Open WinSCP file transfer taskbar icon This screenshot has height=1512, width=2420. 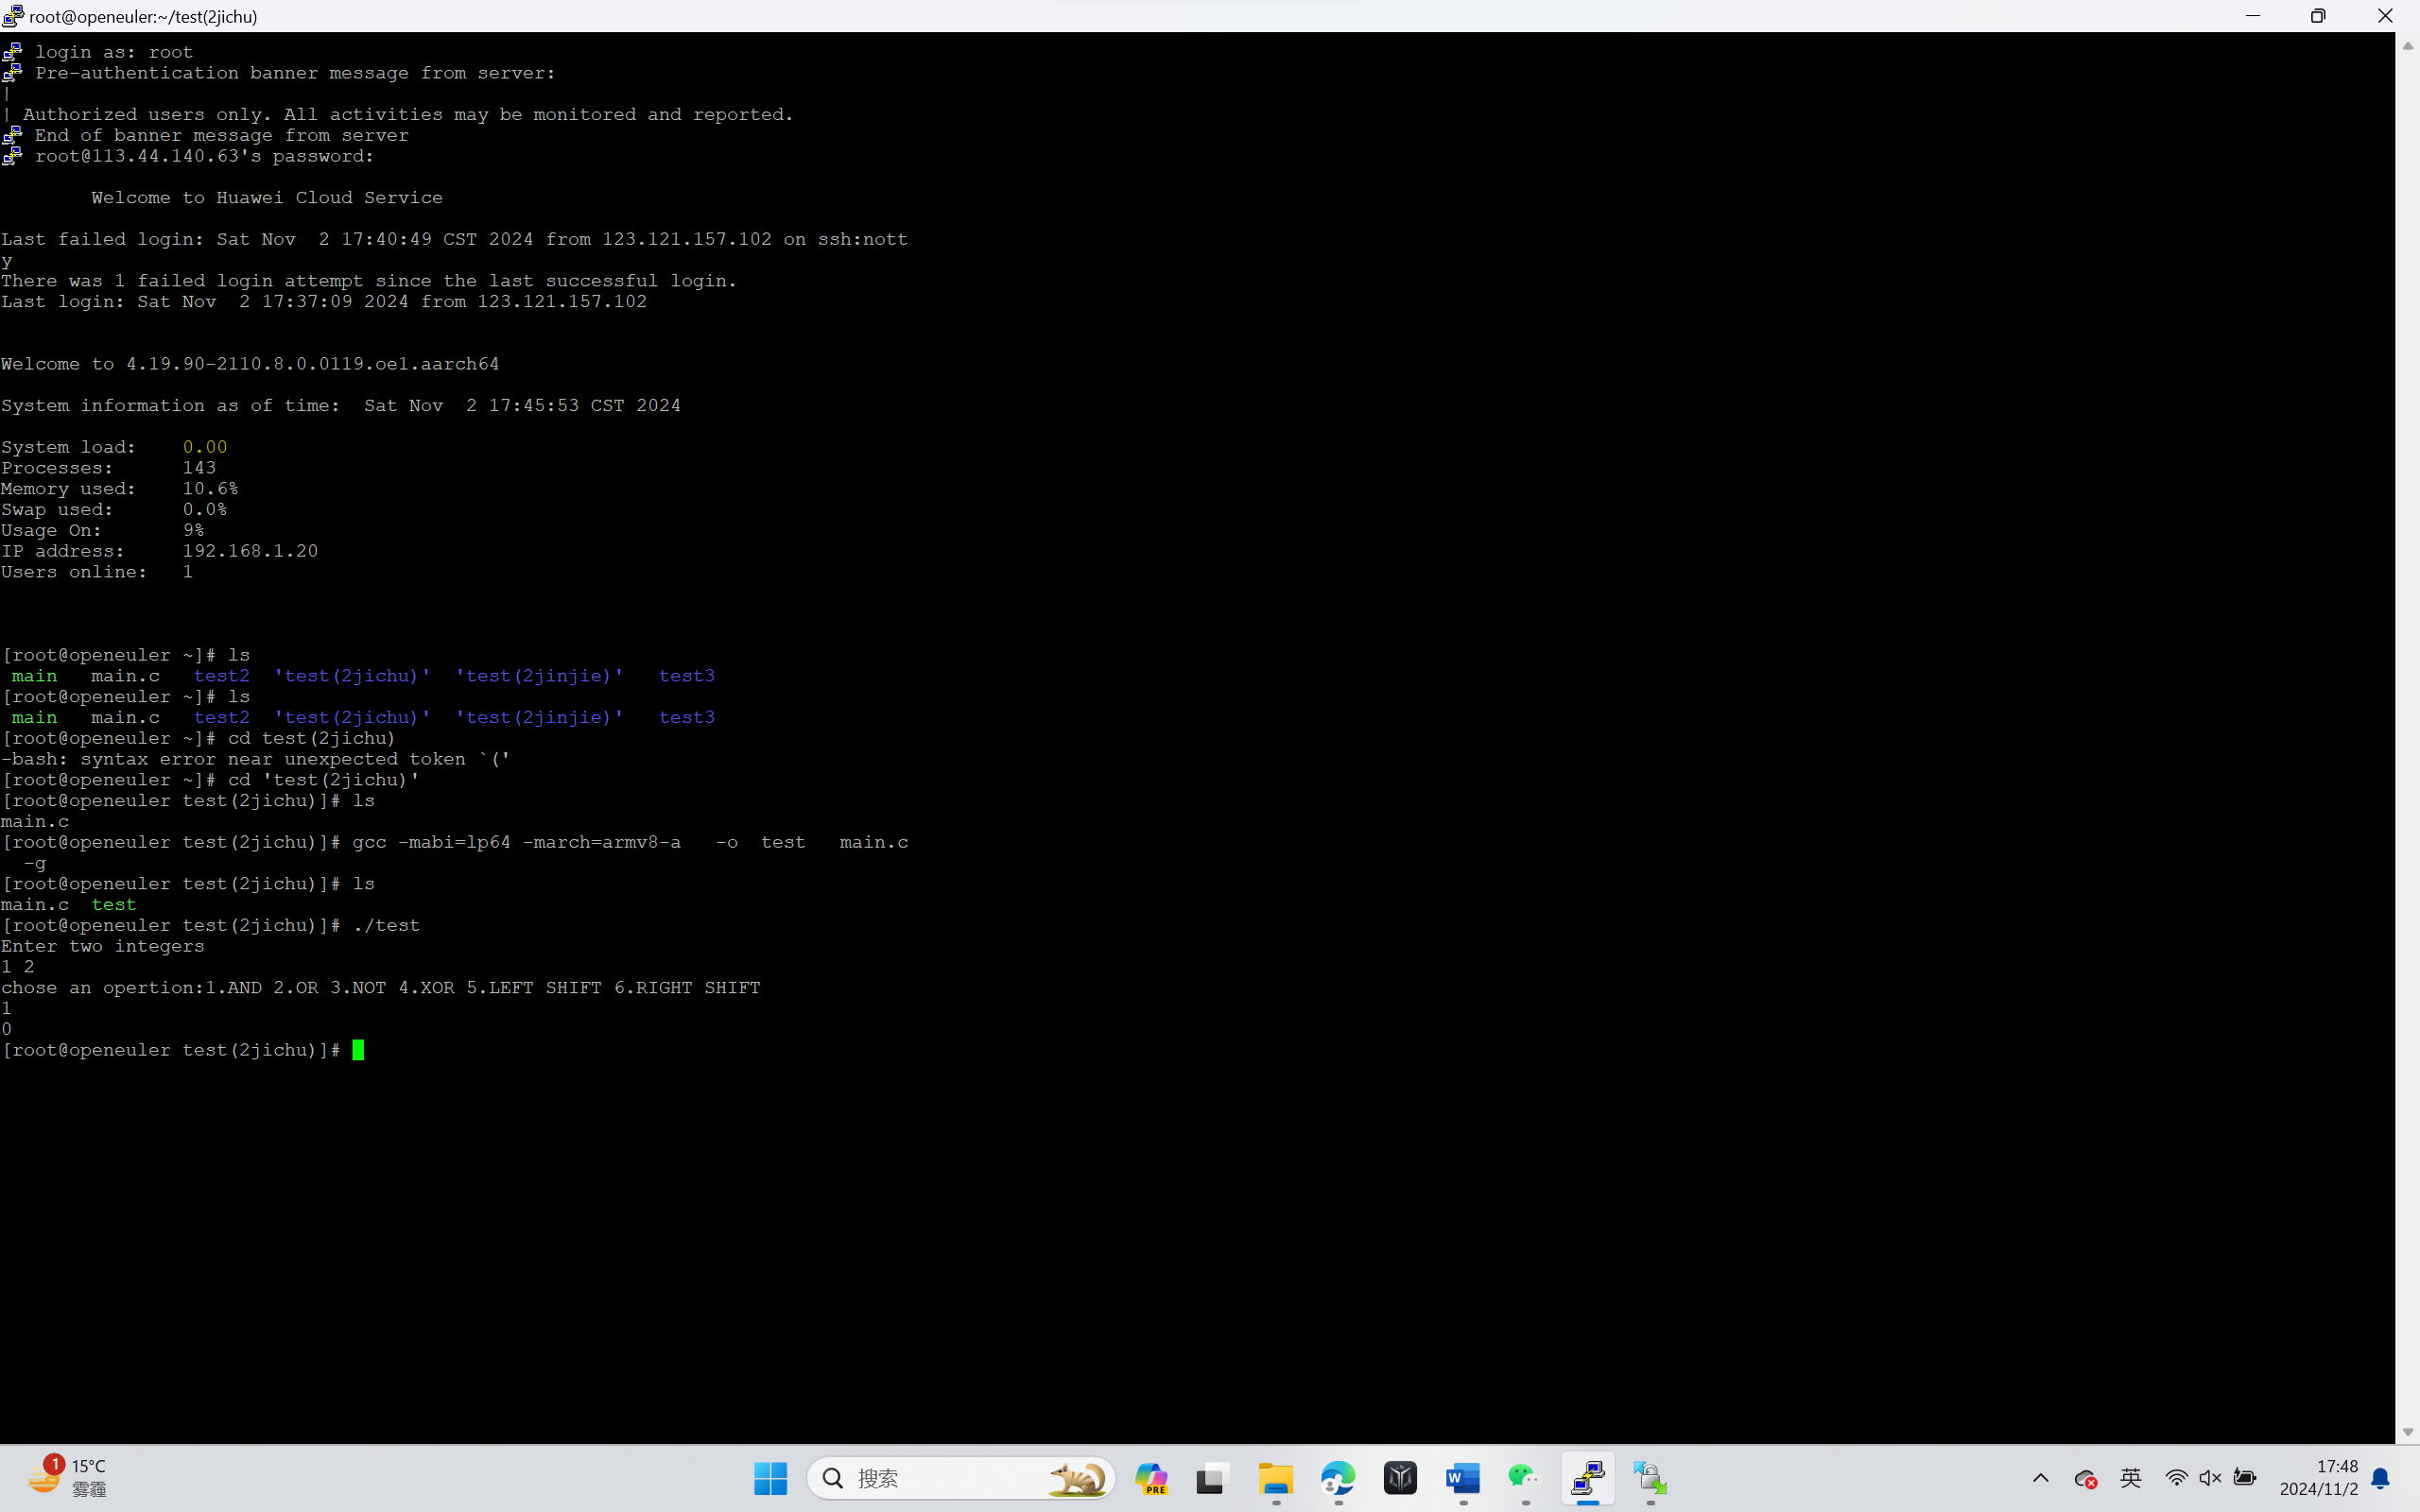click(1650, 1478)
